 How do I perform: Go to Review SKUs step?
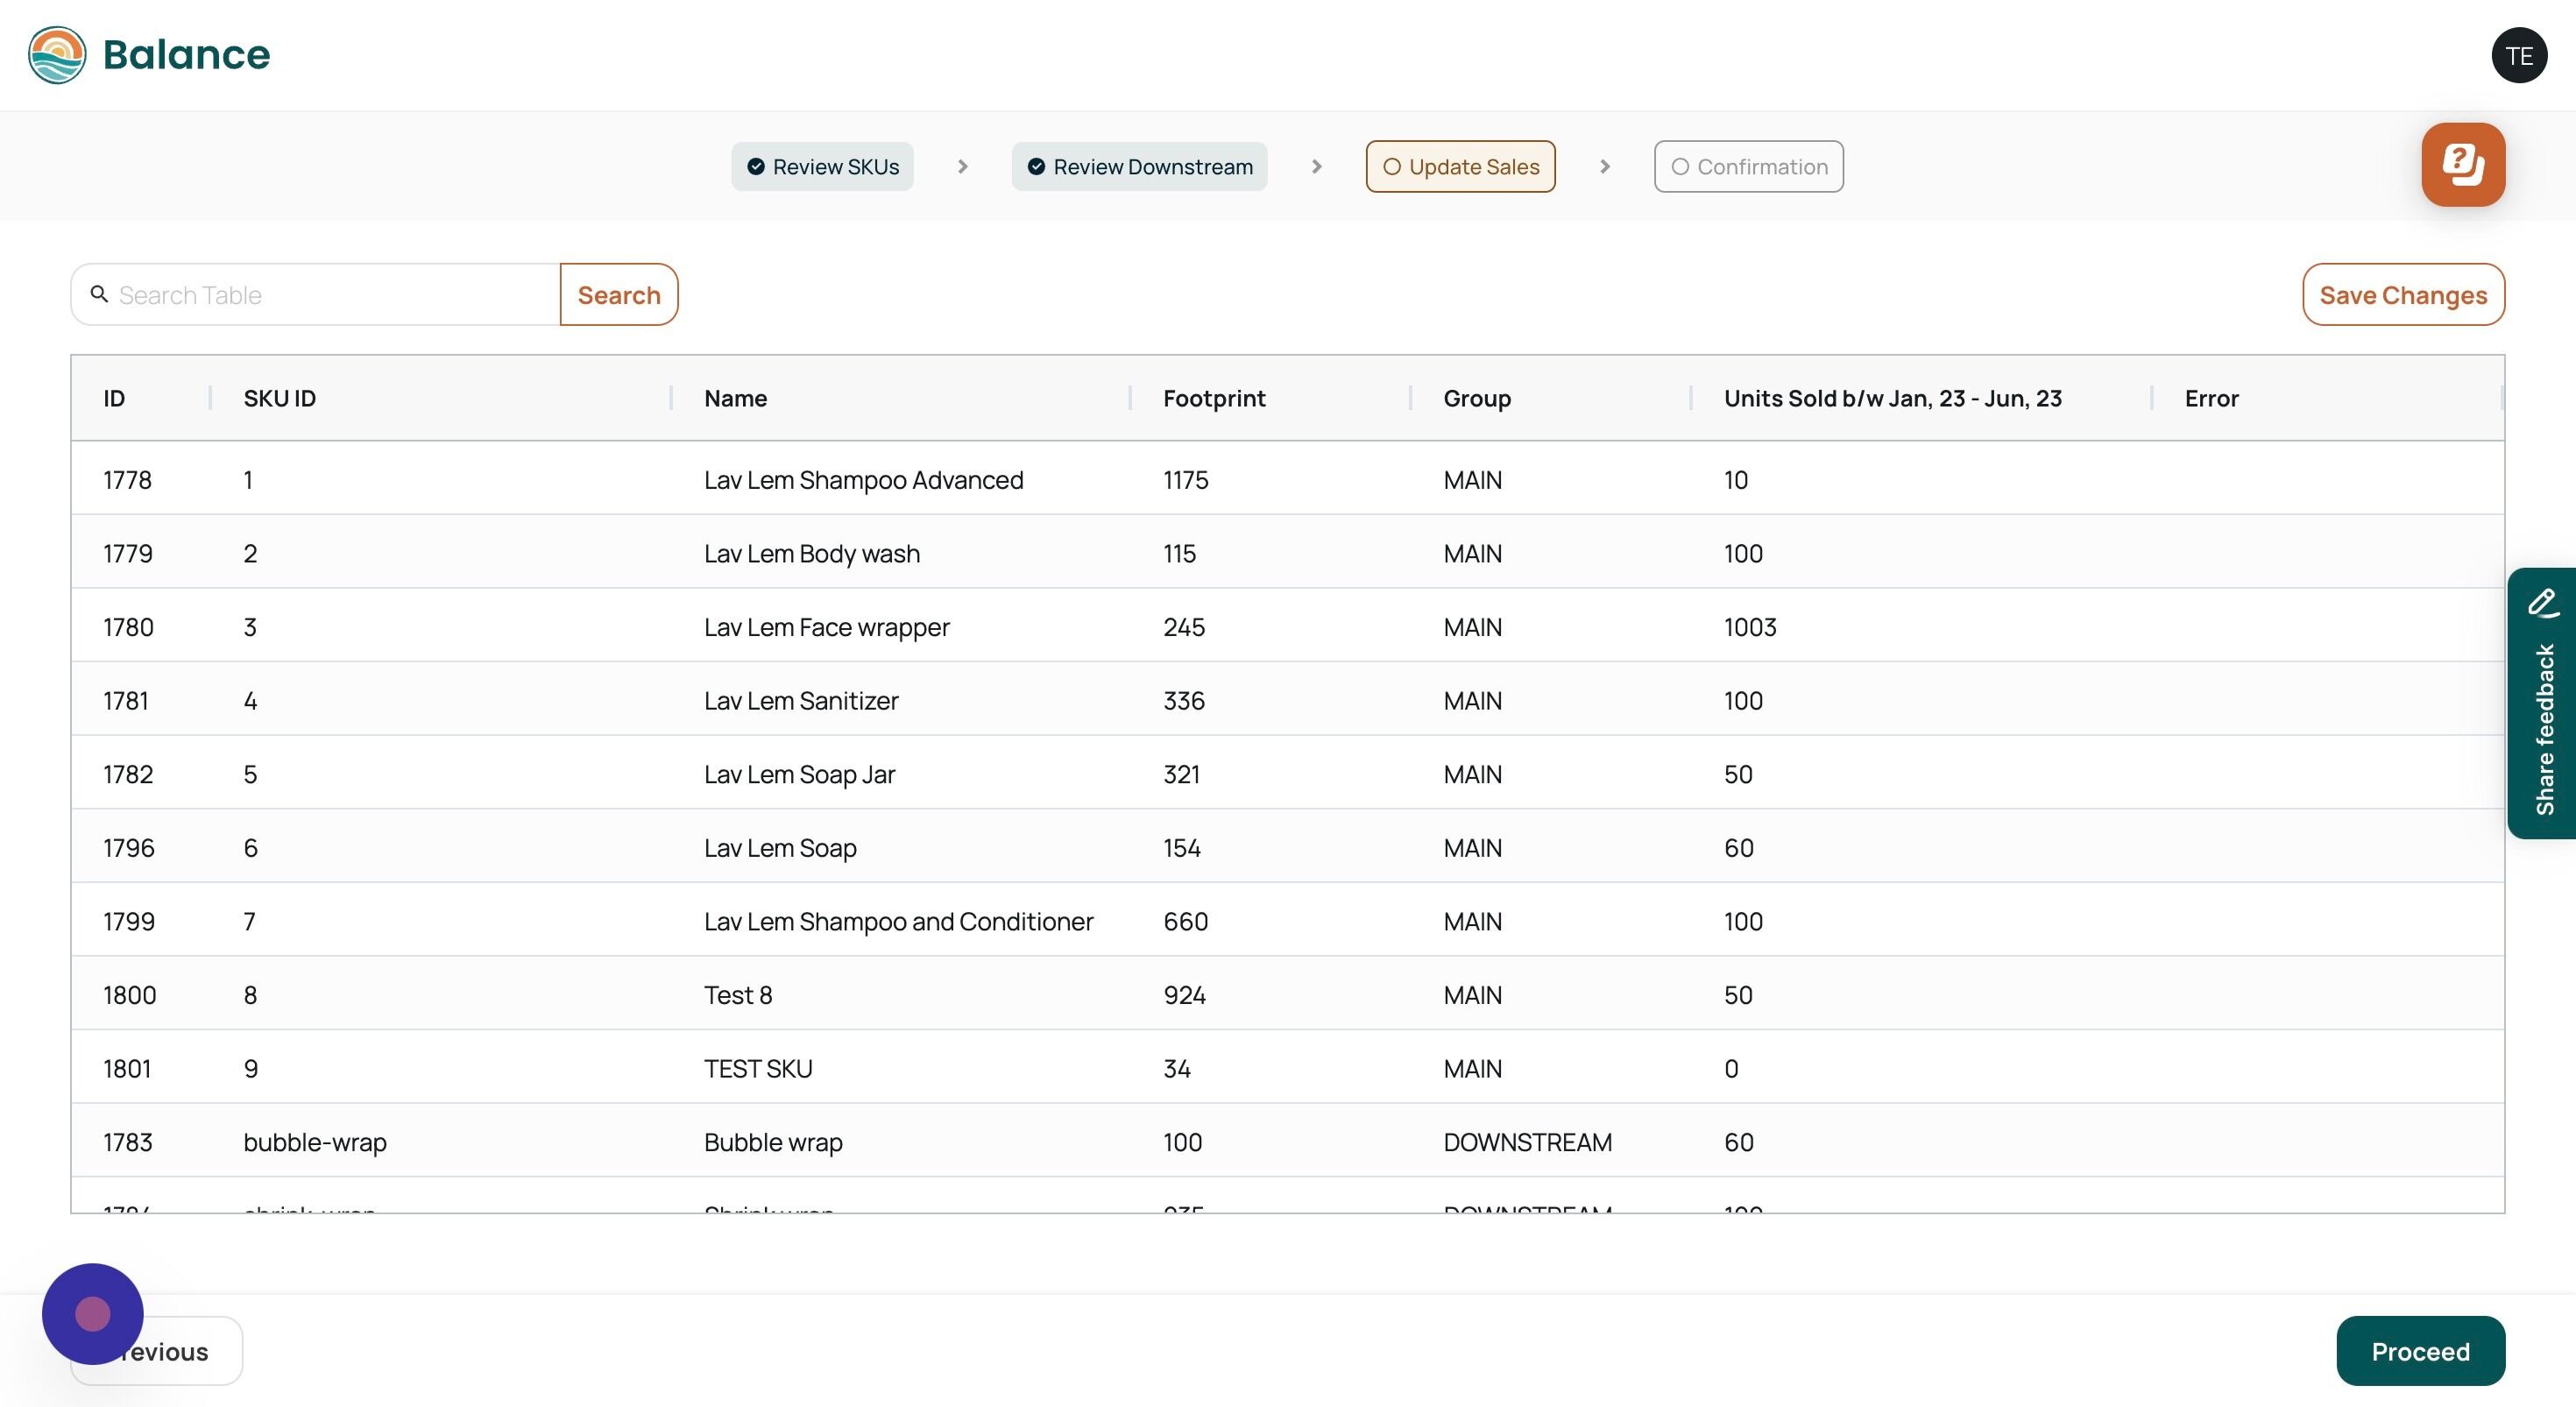(822, 167)
